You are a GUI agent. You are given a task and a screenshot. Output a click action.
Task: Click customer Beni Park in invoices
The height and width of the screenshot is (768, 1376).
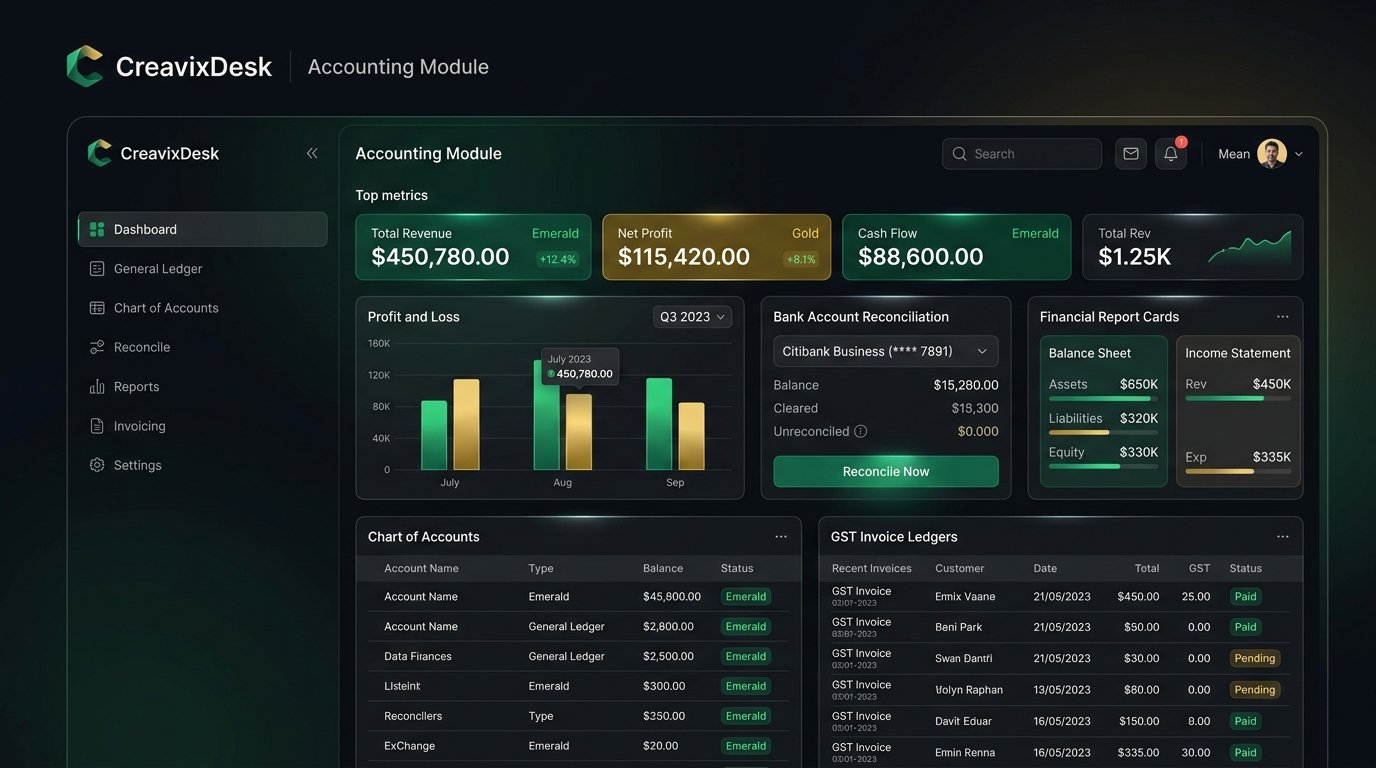tap(959, 627)
